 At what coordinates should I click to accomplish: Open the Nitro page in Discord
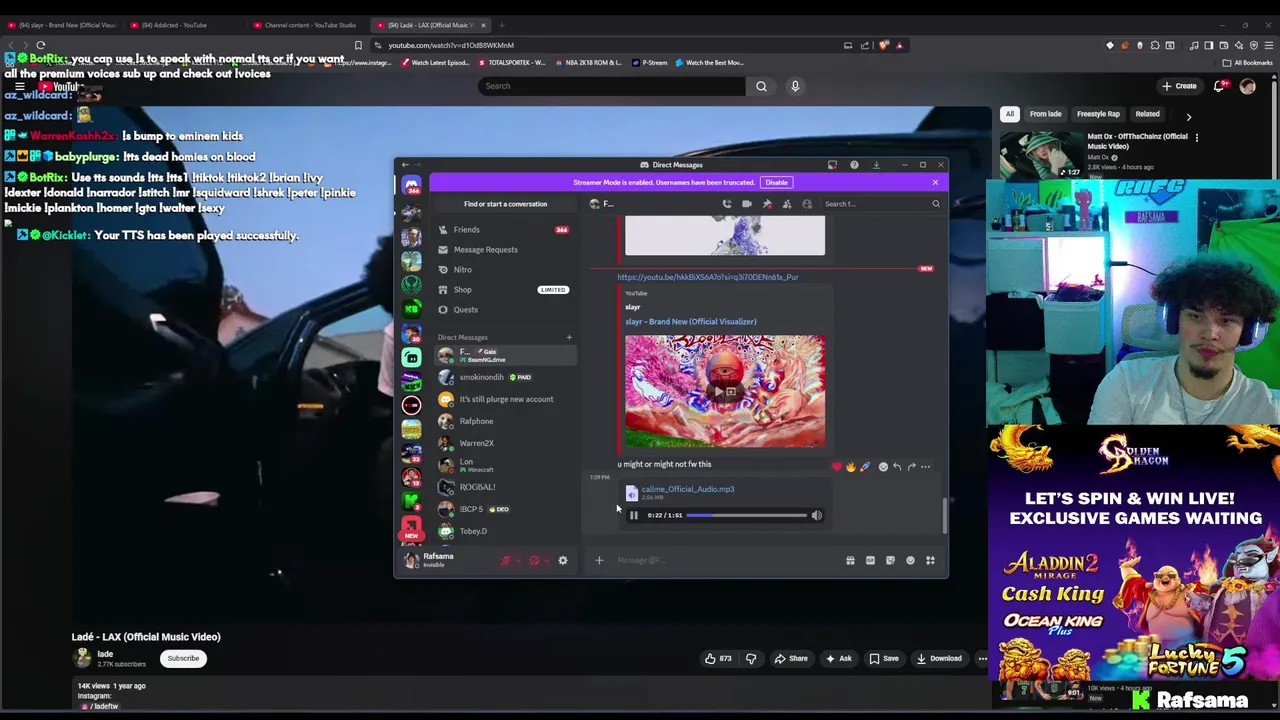tap(505, 270)
